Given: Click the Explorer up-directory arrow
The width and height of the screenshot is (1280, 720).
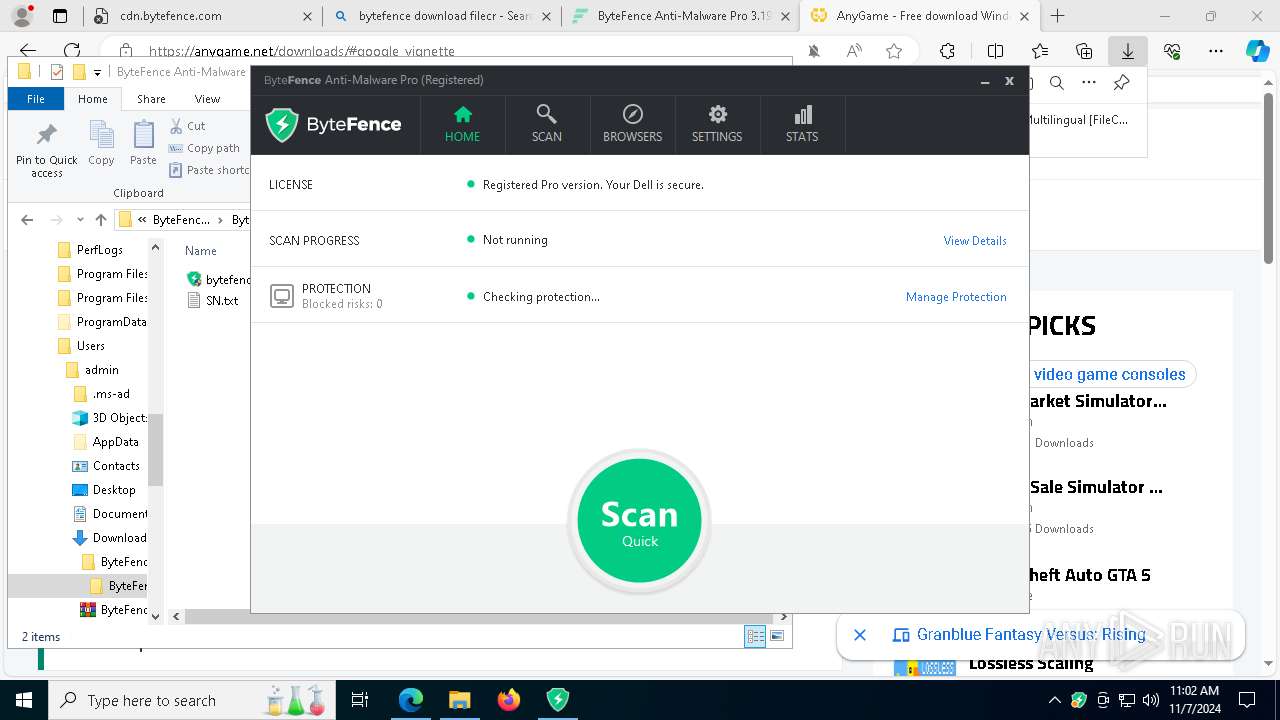Looking at the screenshot, I should pyautogui.click(x=100, y=220).
